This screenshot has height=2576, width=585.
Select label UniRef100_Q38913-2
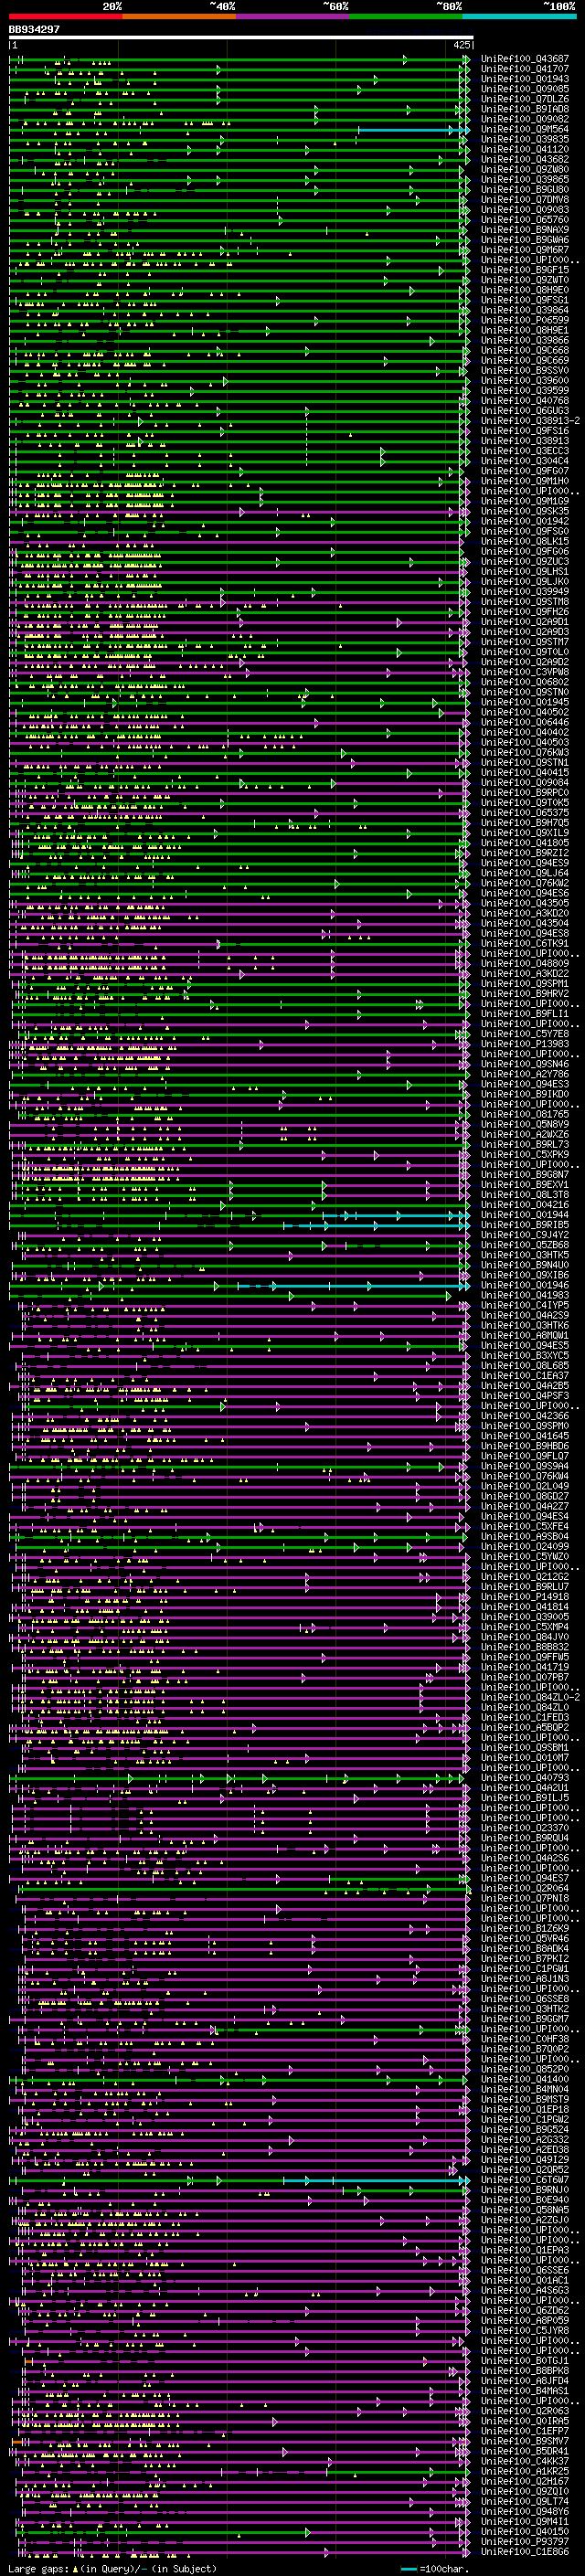click(530, 421)
